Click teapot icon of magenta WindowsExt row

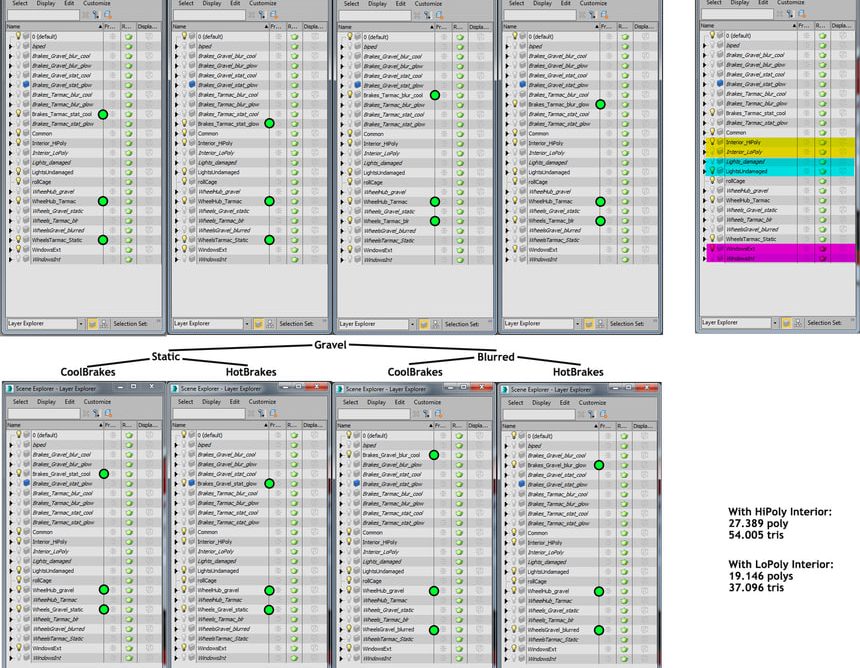click(x=822, y=249)
